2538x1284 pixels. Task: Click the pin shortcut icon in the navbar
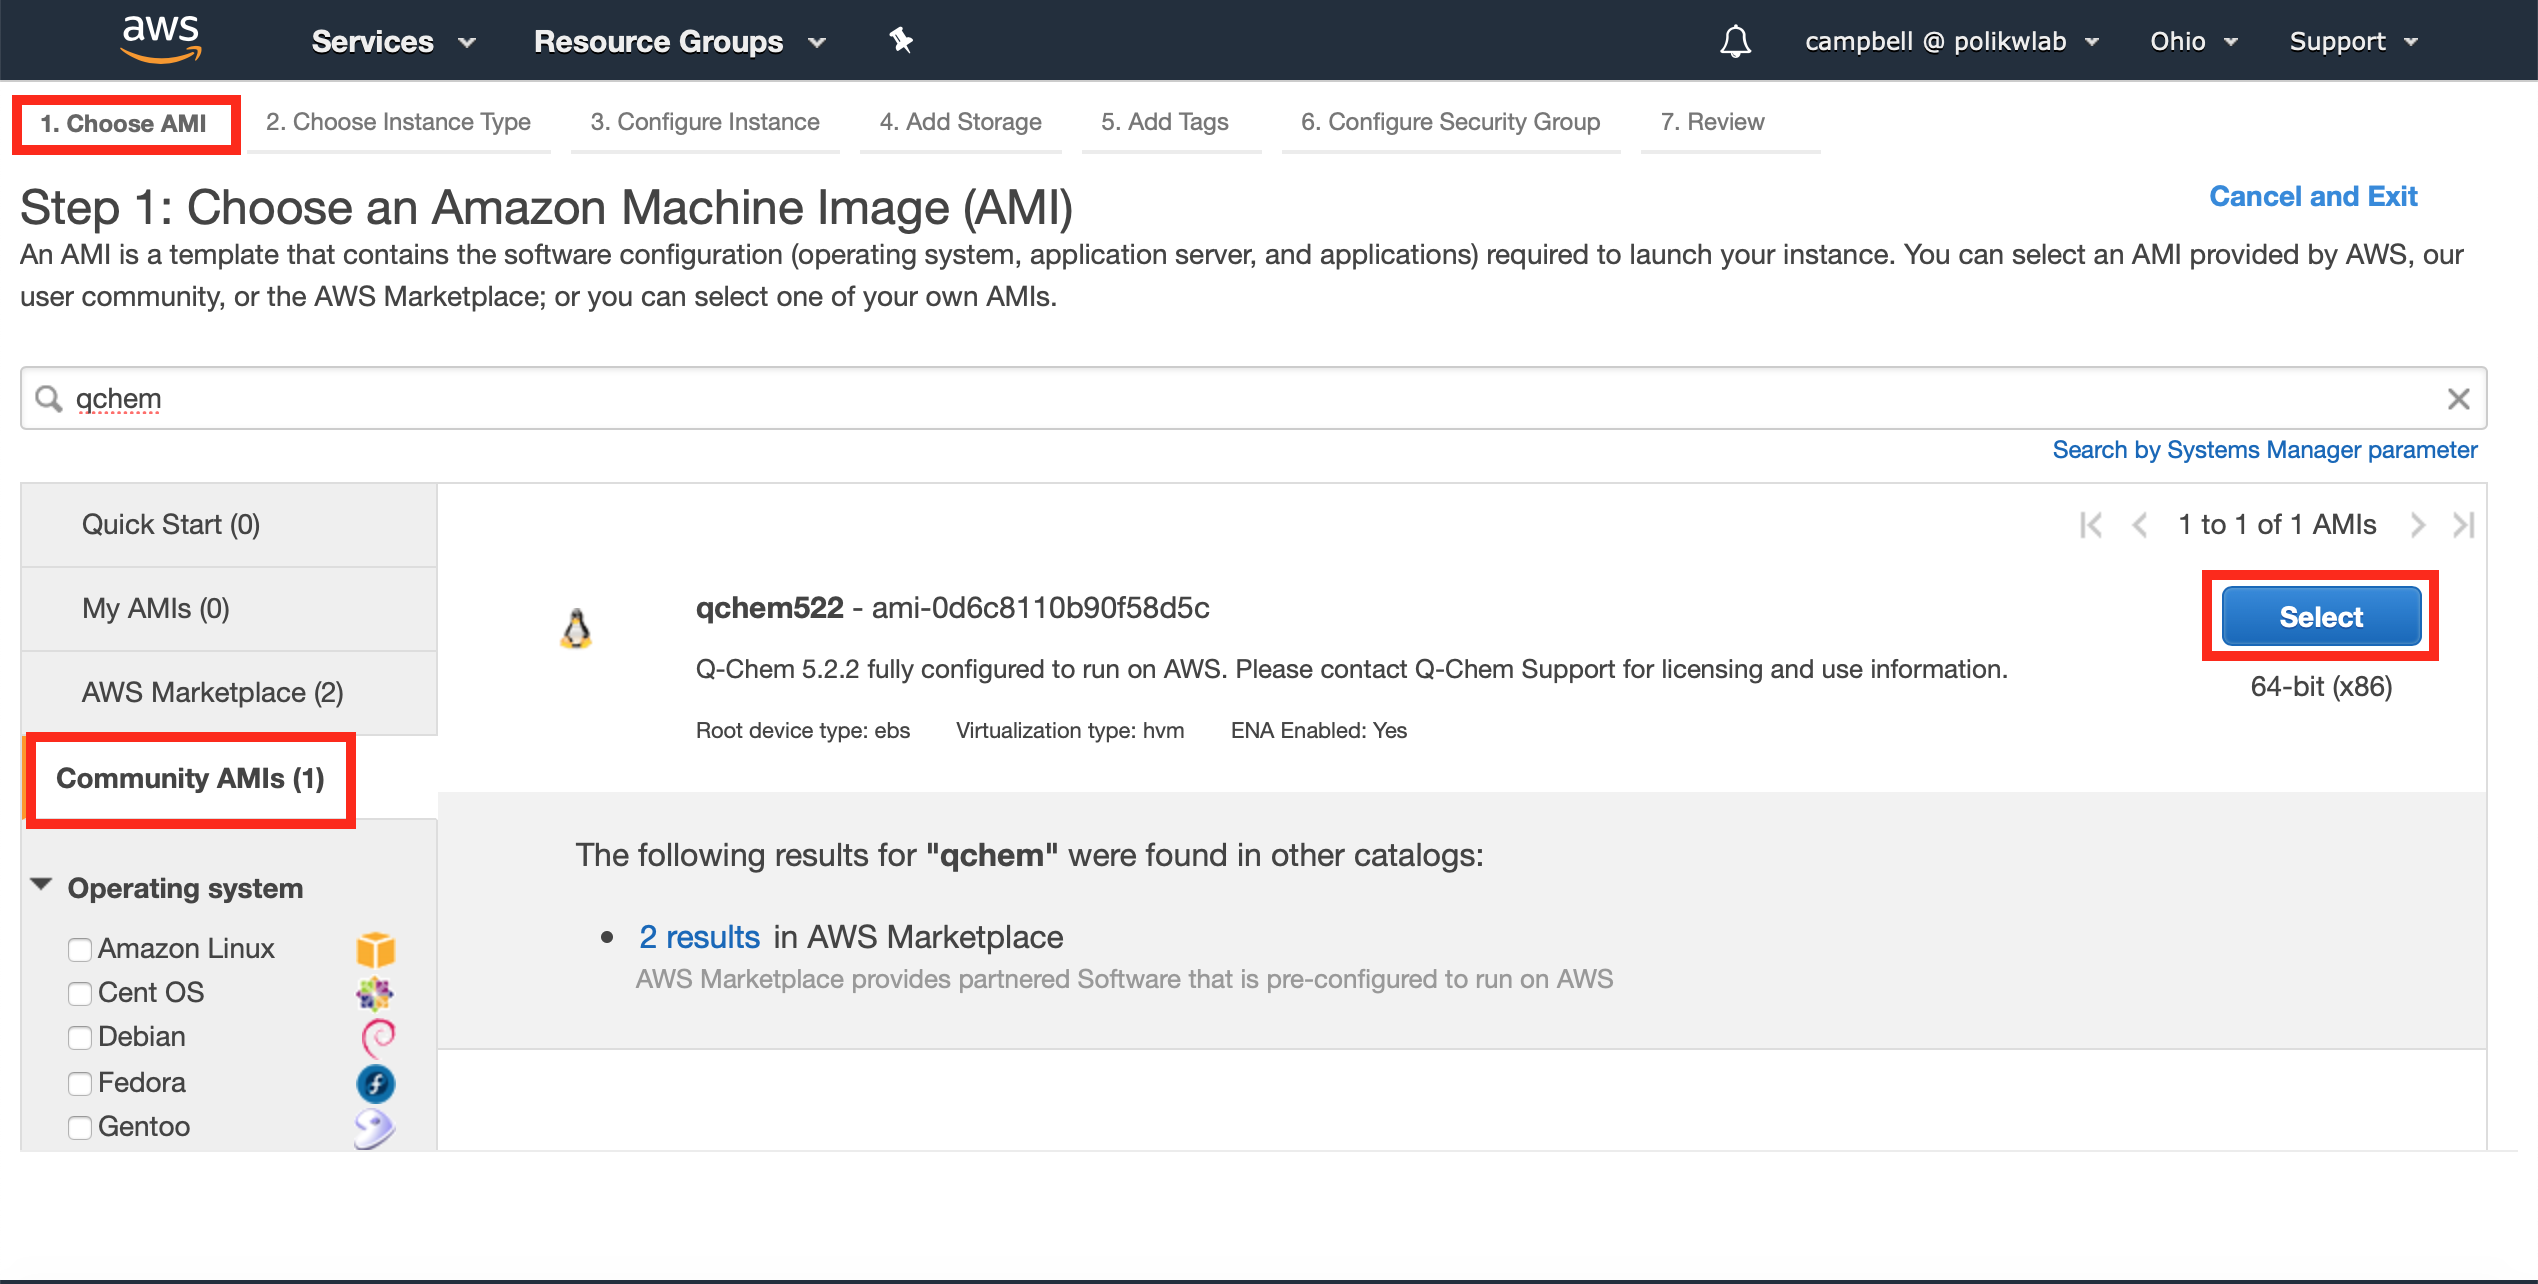901,40
